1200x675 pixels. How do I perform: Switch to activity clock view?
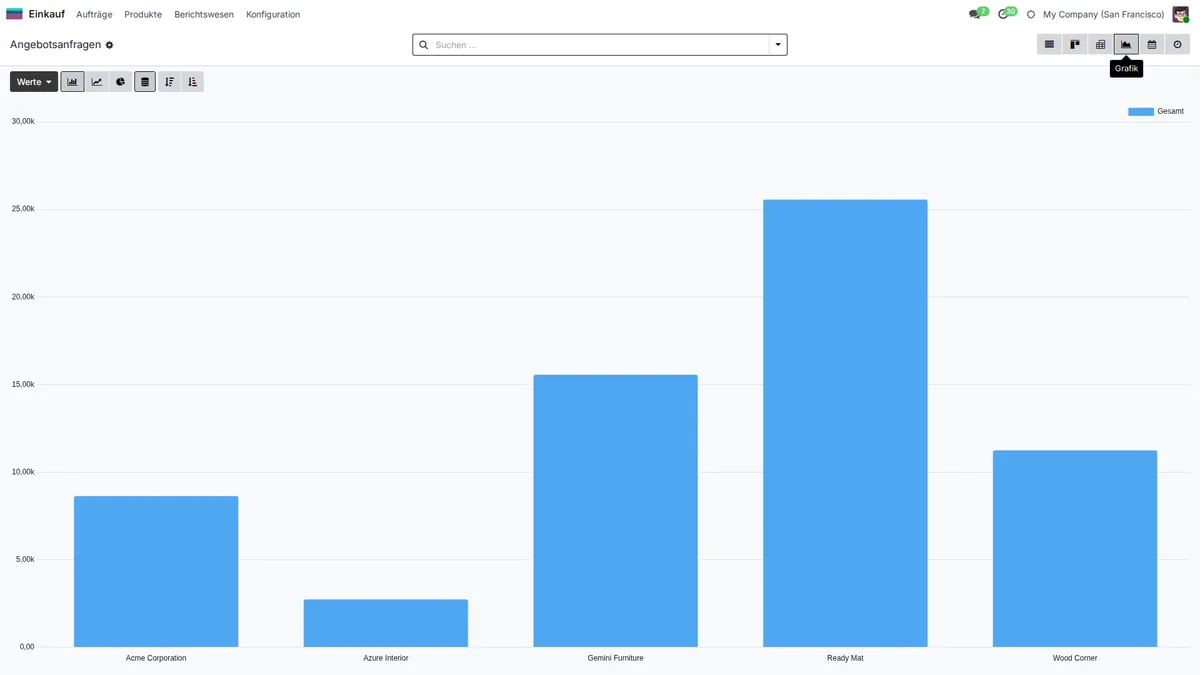(x=1177, y=45)
